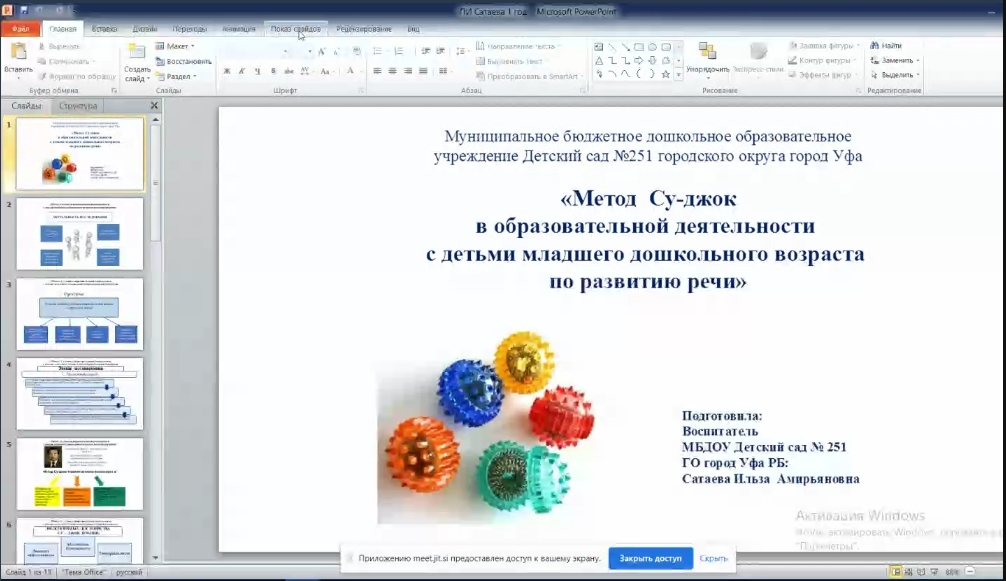Click the Закрыть доступ button
The height and width of the screenshot is (581, 1006).
[x=650, y=558]
